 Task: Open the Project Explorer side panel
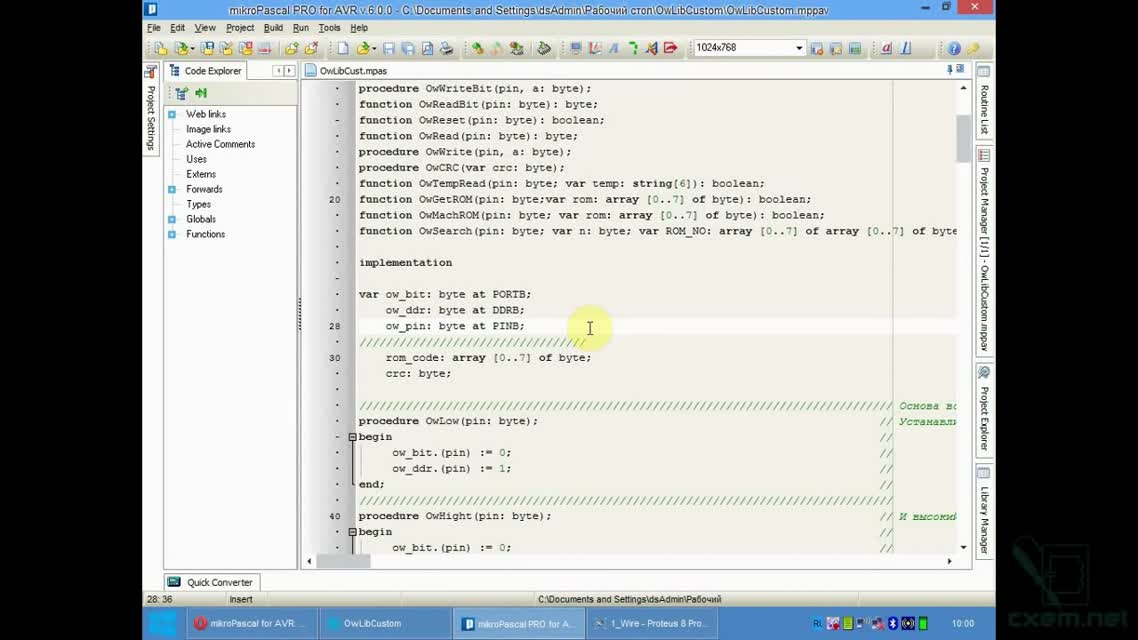pyautogui.click(x=984, y=410)
